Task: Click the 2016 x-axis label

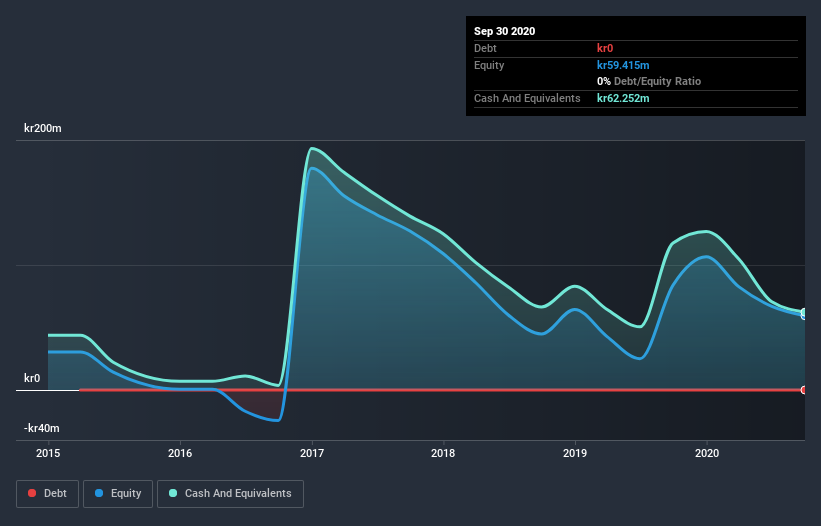Action: point(180,453)
